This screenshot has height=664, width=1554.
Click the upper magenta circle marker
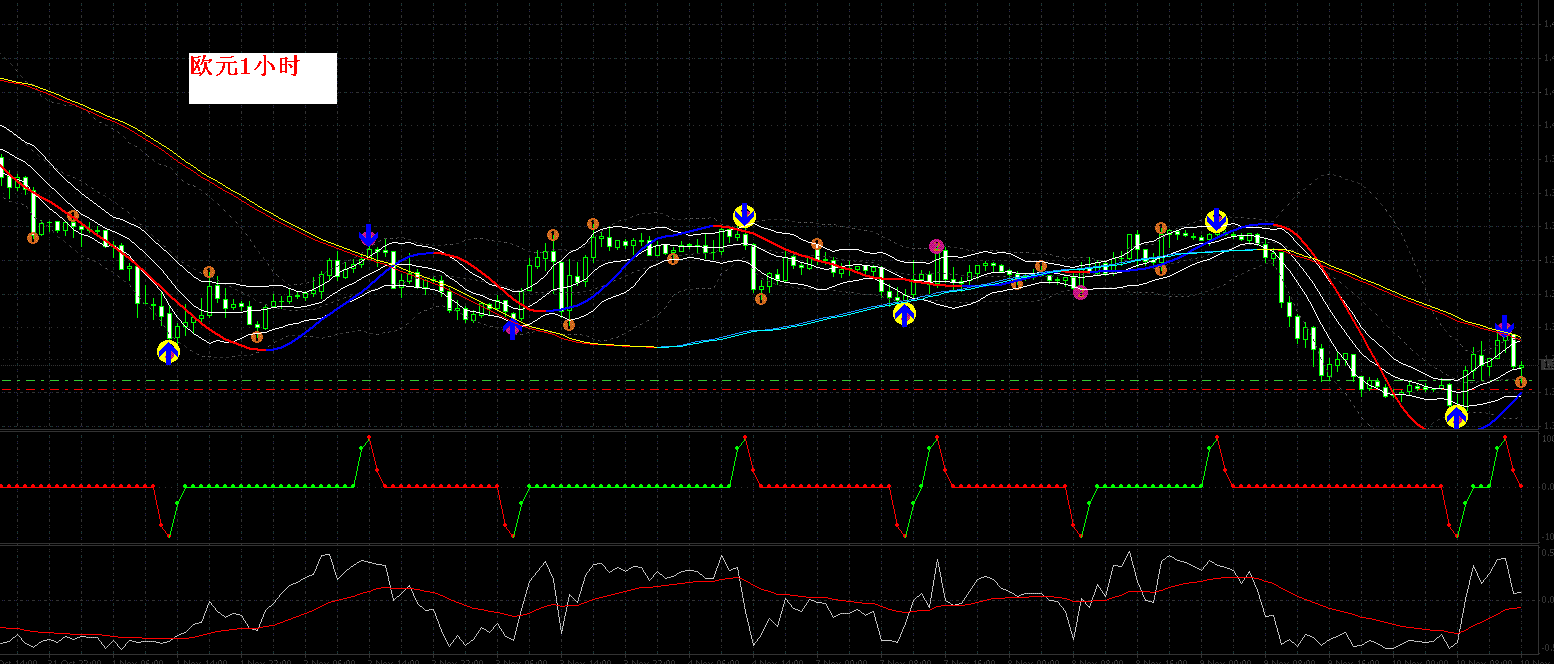936,246
